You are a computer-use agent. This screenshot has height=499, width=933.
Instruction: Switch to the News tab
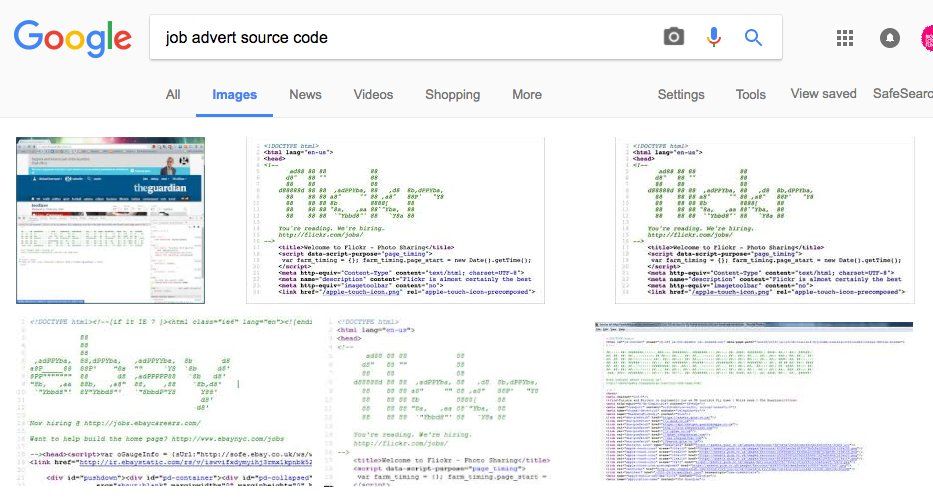(x=305, y=95)
